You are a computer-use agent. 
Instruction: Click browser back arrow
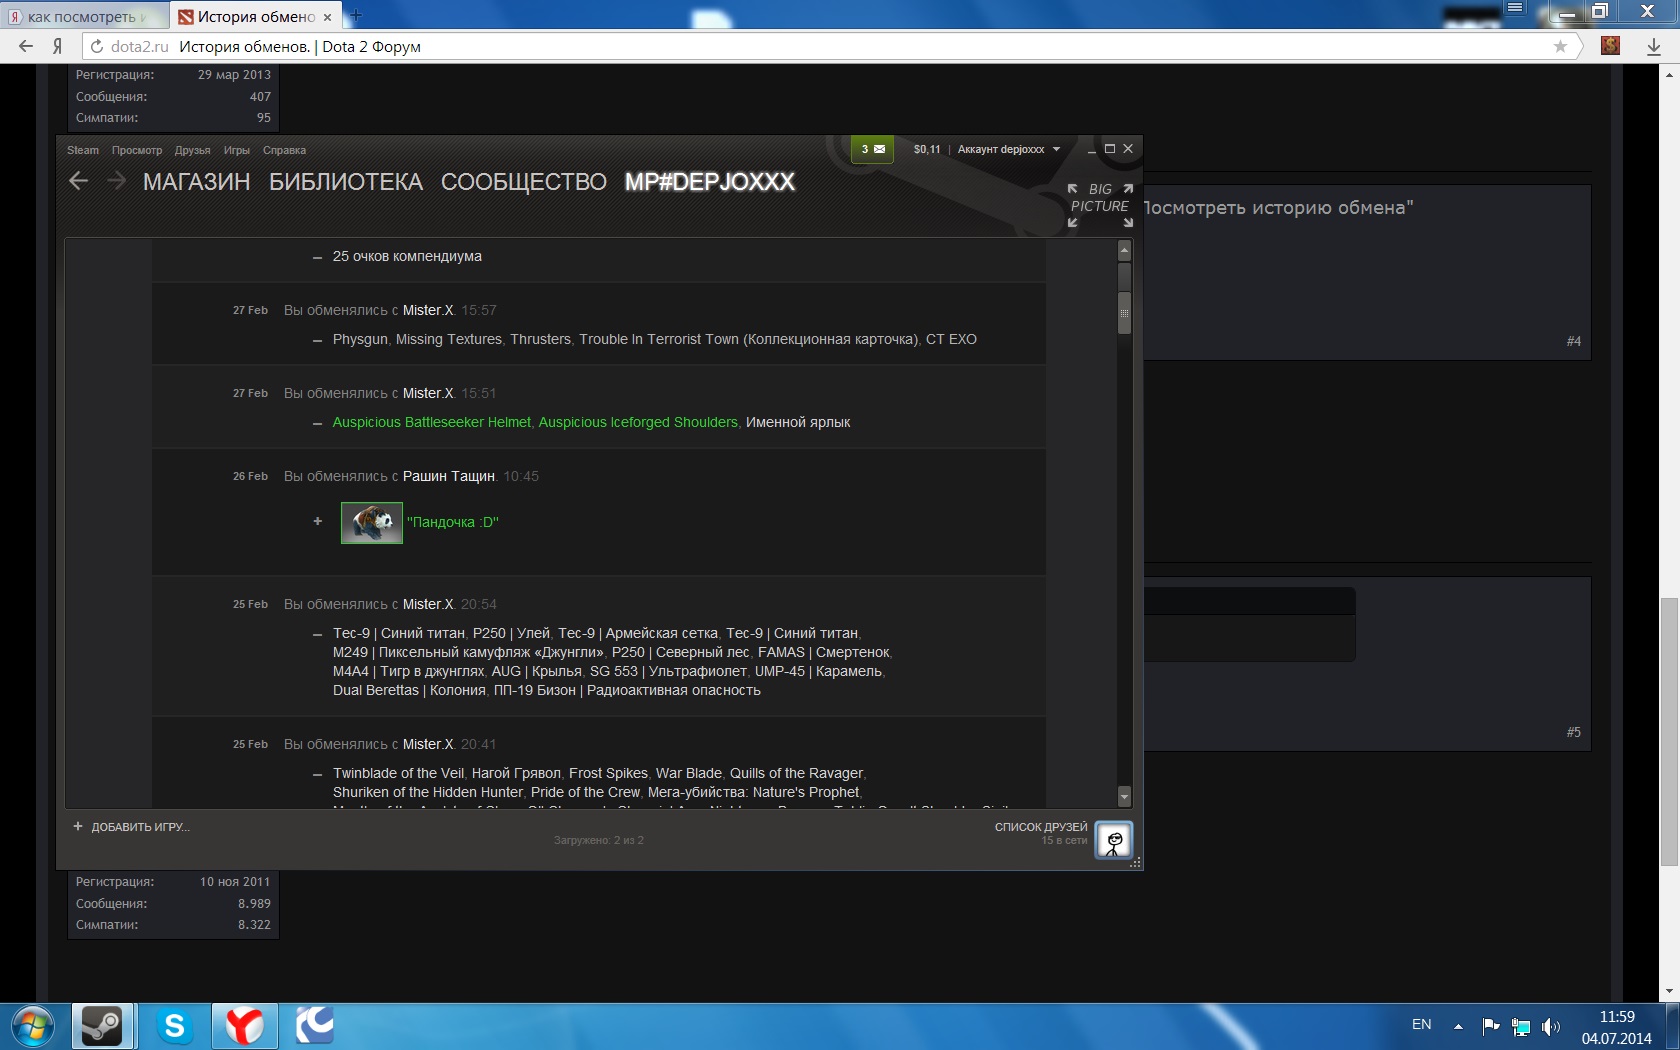click(x=26, y=46)
